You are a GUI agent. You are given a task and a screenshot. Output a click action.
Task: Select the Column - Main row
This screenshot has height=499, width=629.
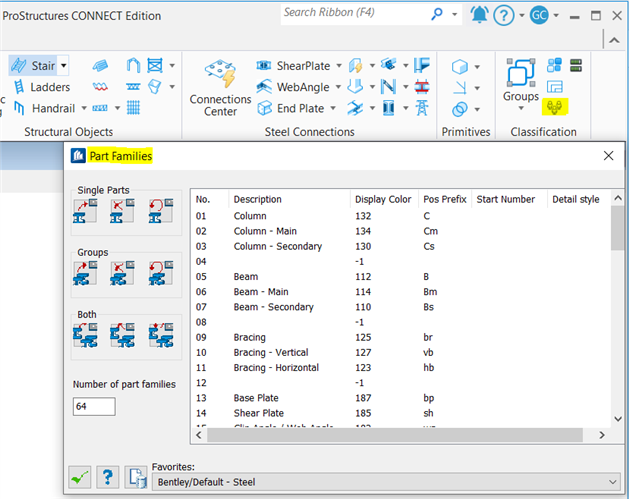pyautogui.click(x=401, y=231)
